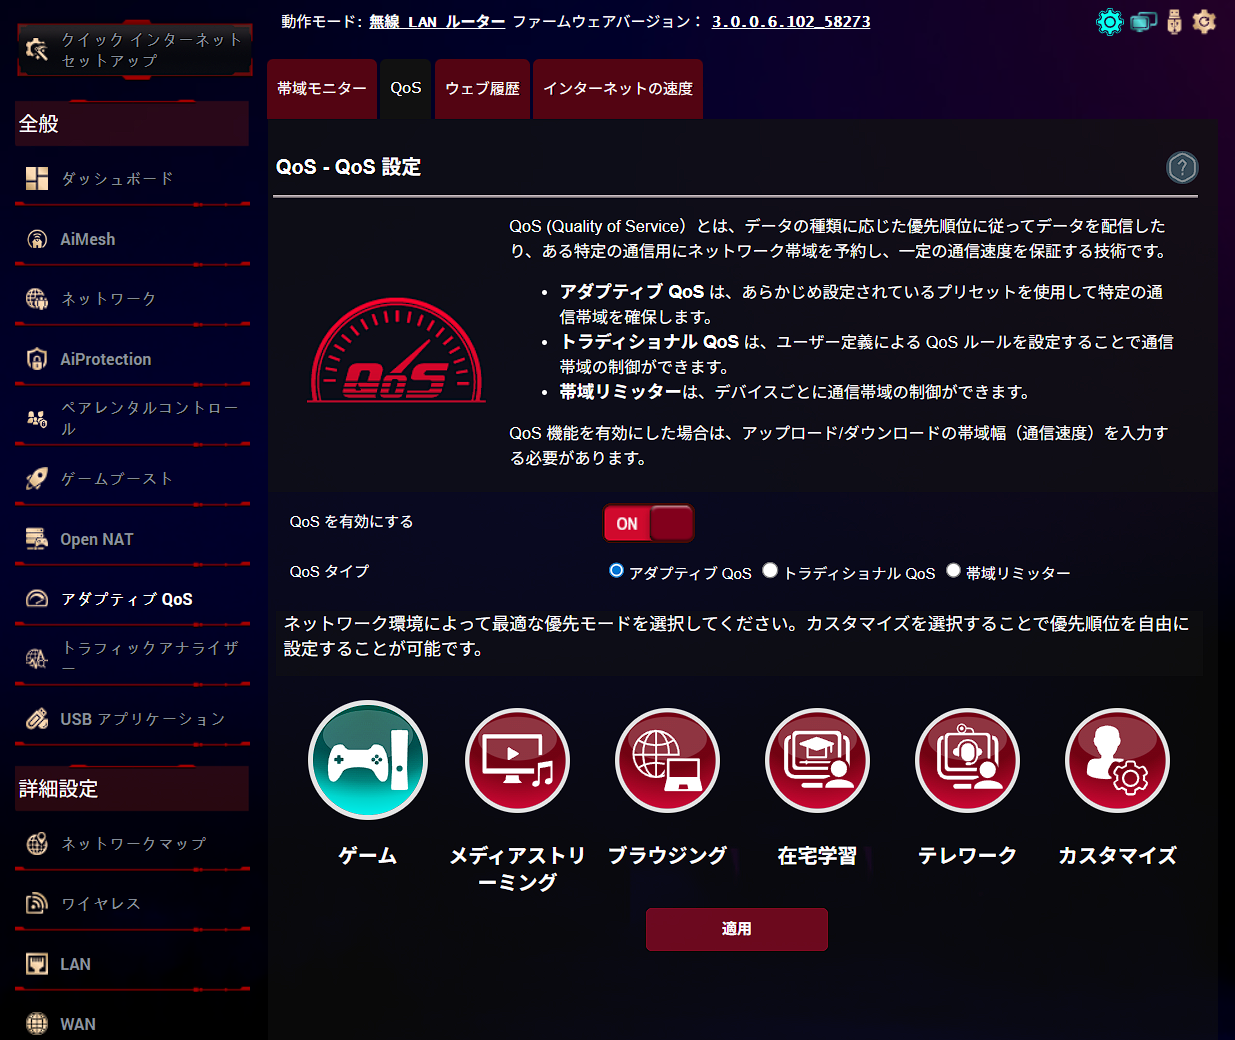Click the AiMesh sidebar icon
This screenshot has height=1040, width=1235.
(37, 239)
